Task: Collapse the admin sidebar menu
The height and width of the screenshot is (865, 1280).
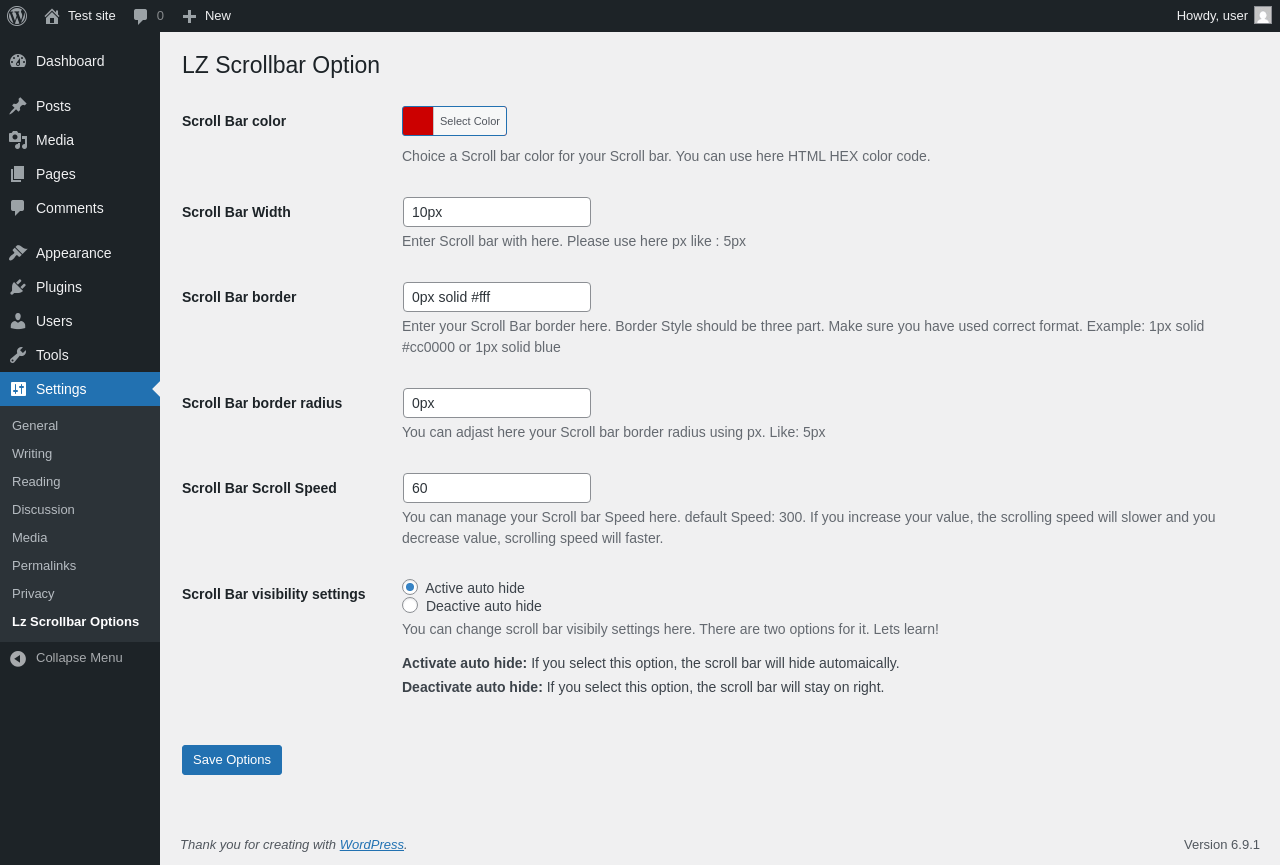Action: click(x=66, y=658)
